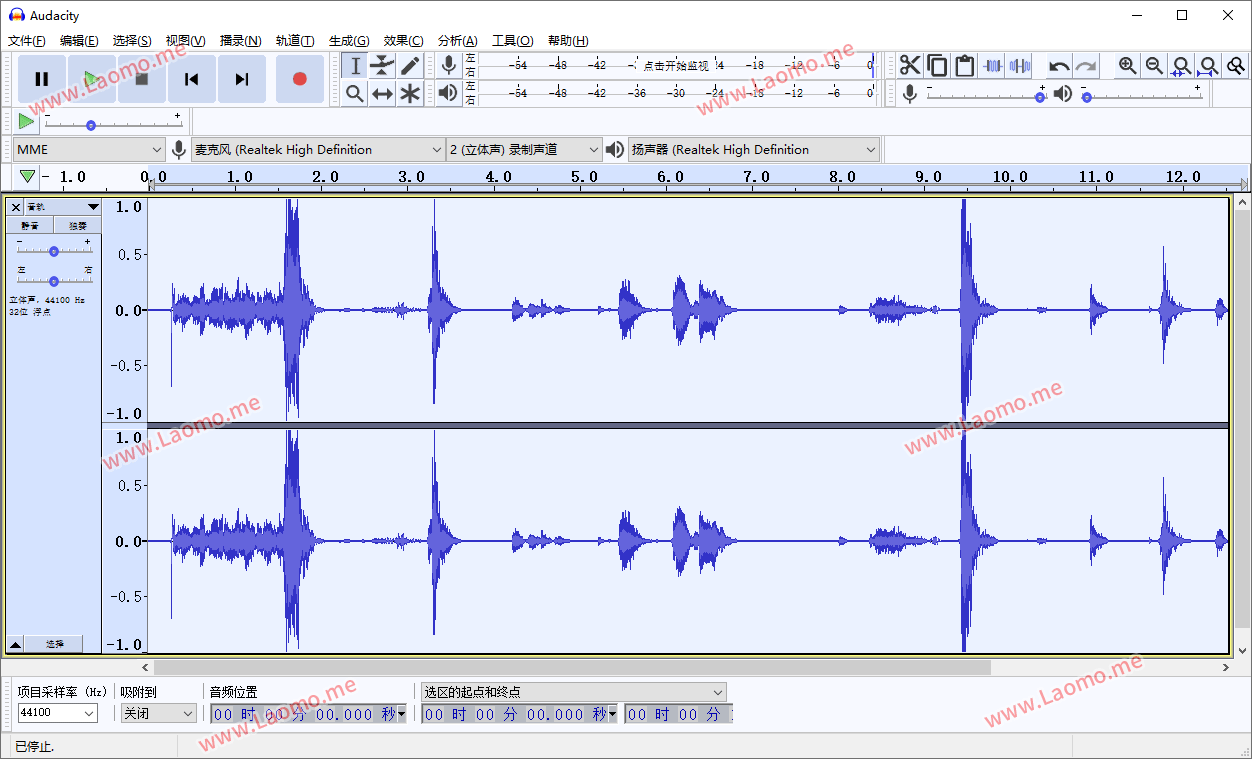This screenshot has height=759, width=1252.
Task: Pause playback with the Pause button
Action: coord(42,79)
